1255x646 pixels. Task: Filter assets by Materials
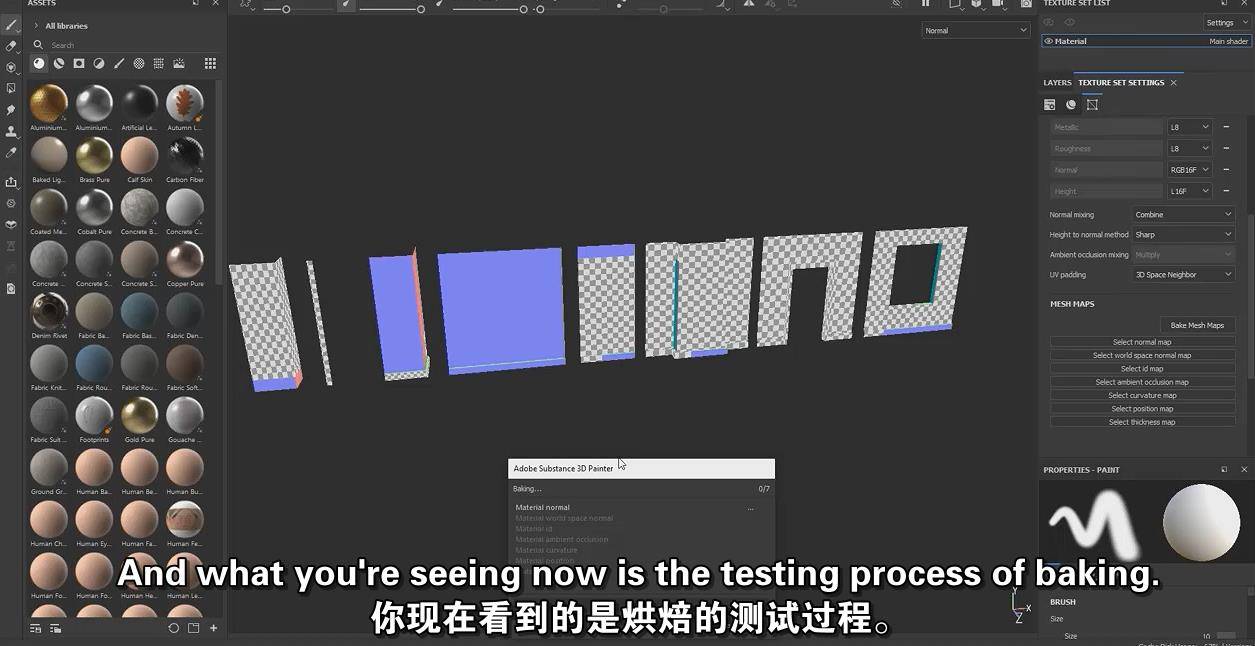point(39,63)
